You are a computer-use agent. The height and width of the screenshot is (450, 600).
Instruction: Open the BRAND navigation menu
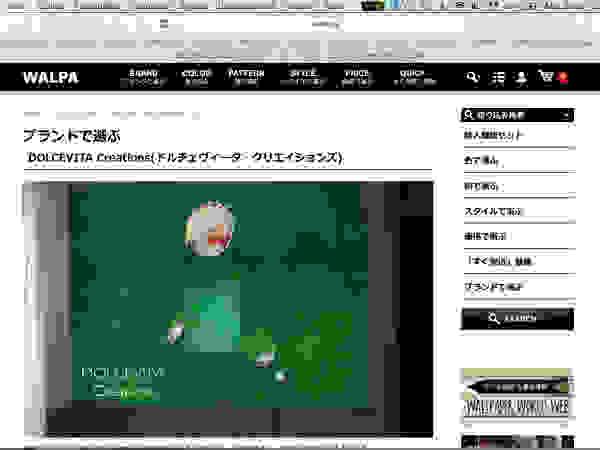[143, 77]
